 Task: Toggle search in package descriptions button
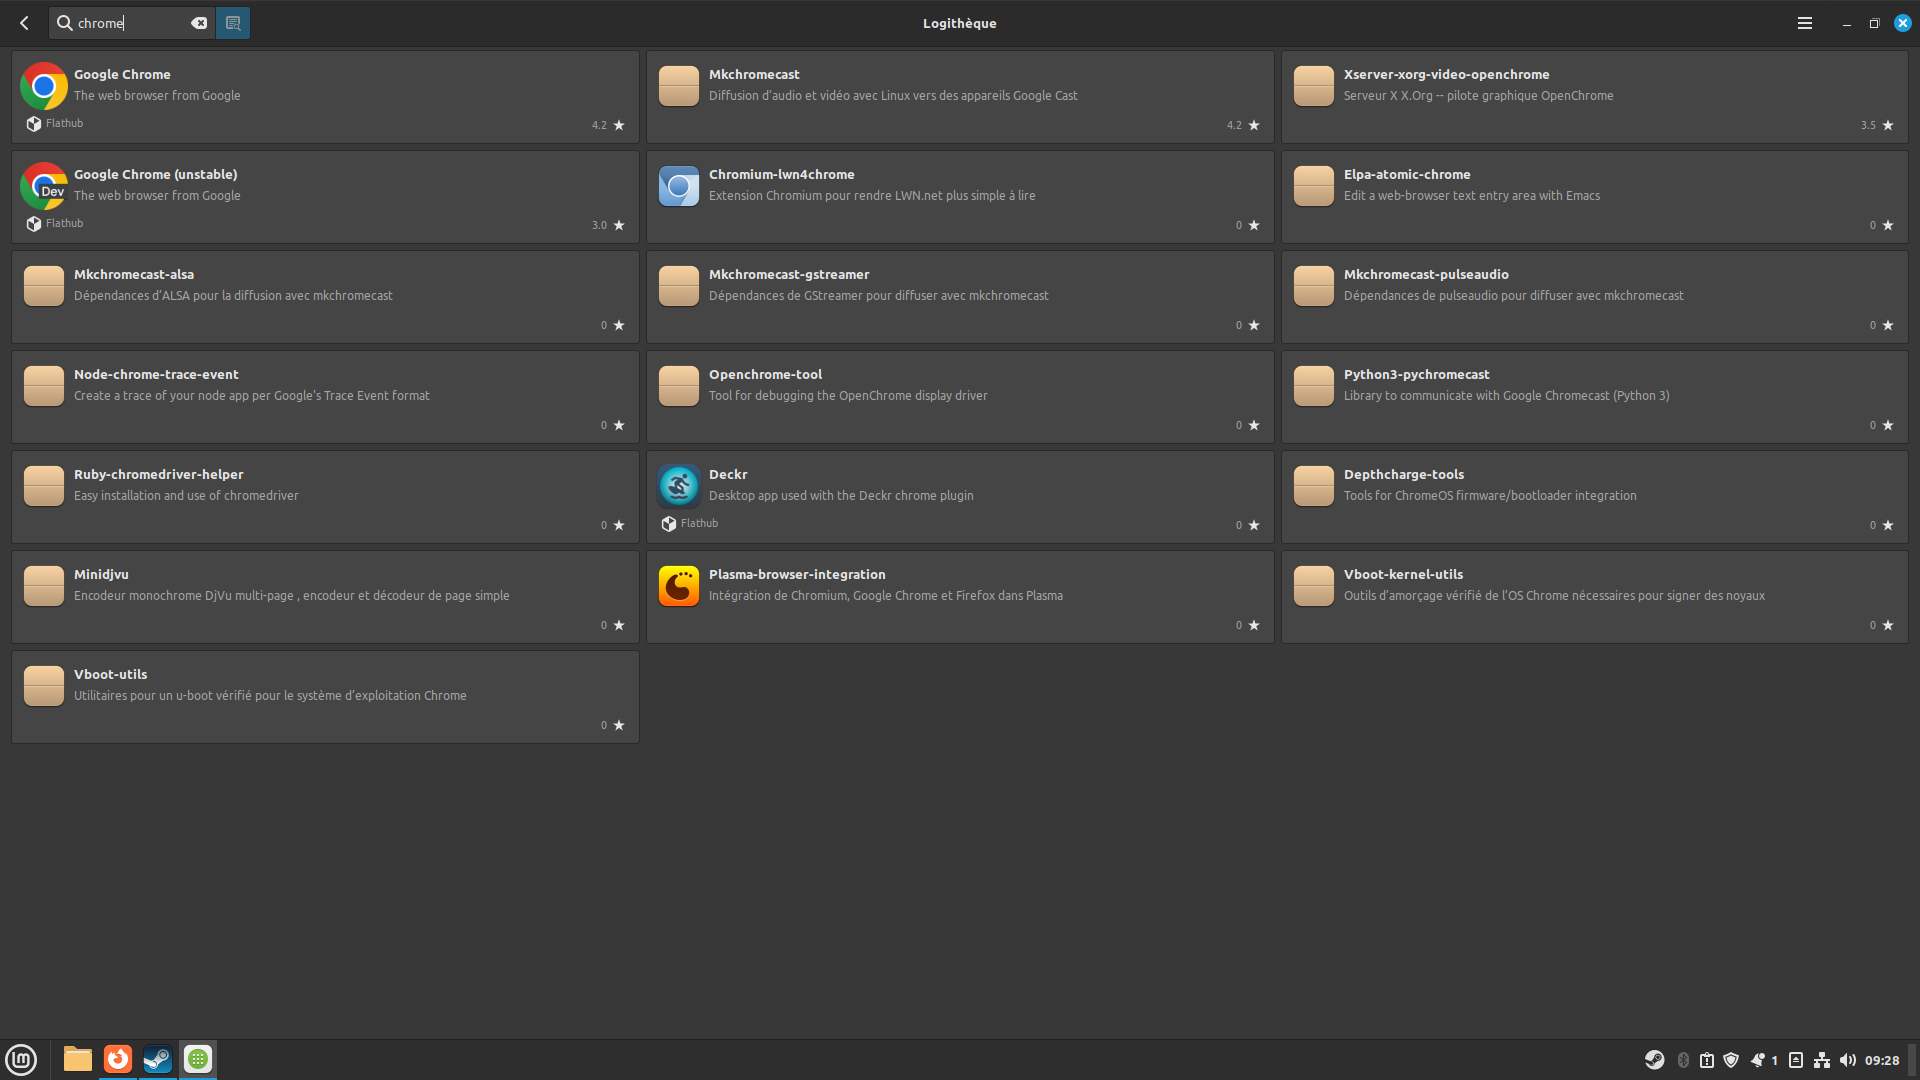click(x=233, y=23)
